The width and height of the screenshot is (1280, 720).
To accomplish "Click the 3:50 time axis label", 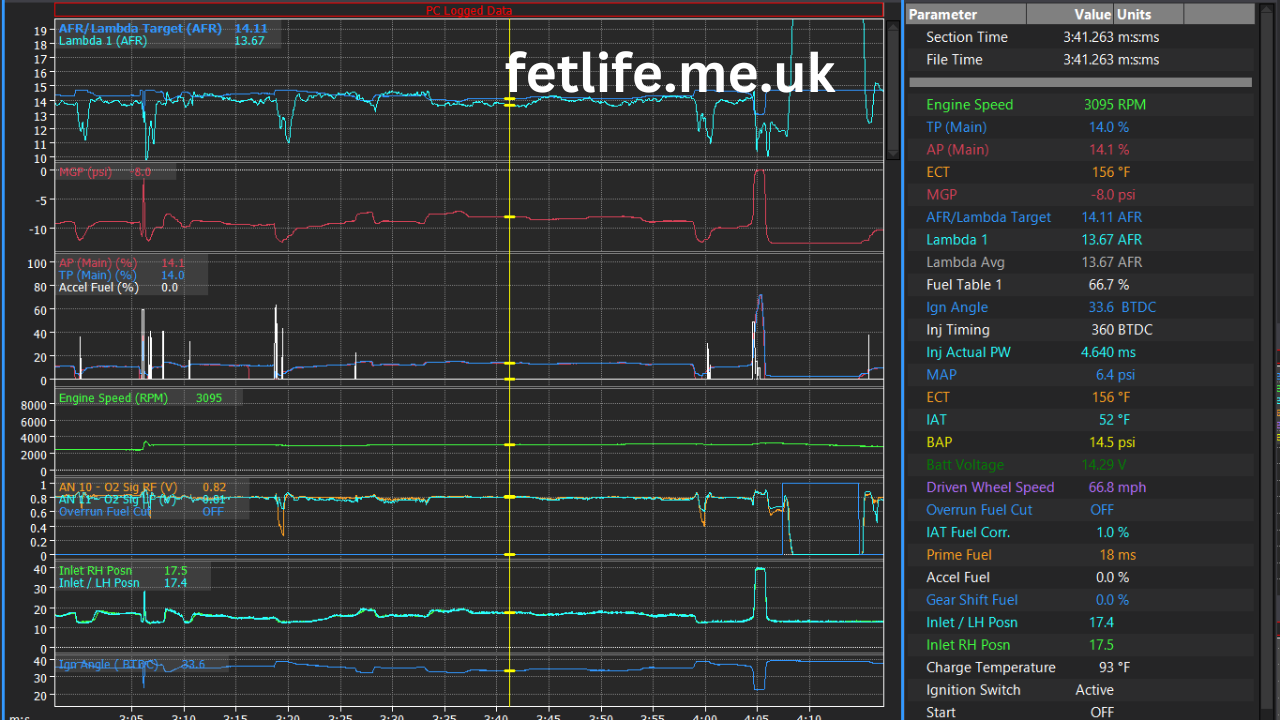I will (x=600, y=716).
